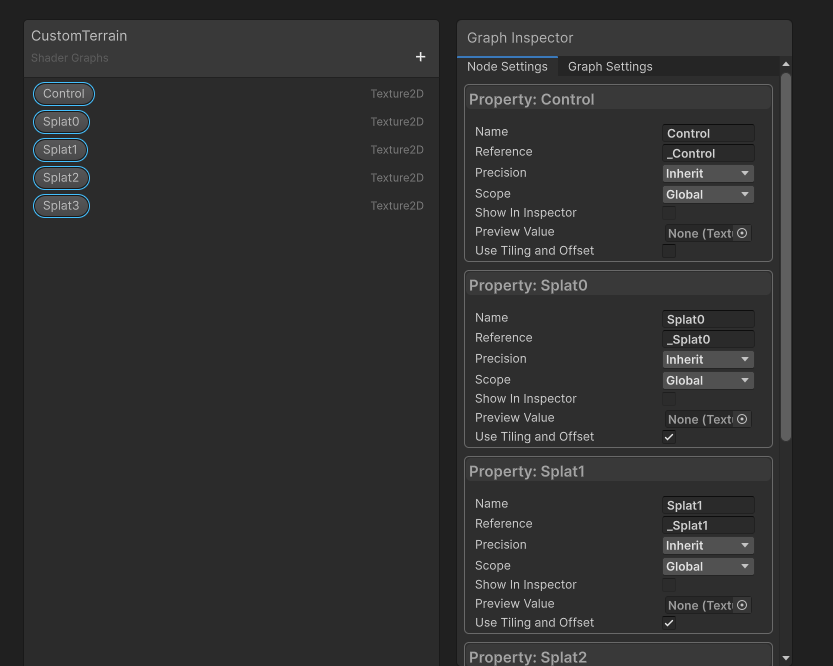Select the Splat2 property in blackboard
Viewport: 833px width, 666px height.
coord(61,178)
